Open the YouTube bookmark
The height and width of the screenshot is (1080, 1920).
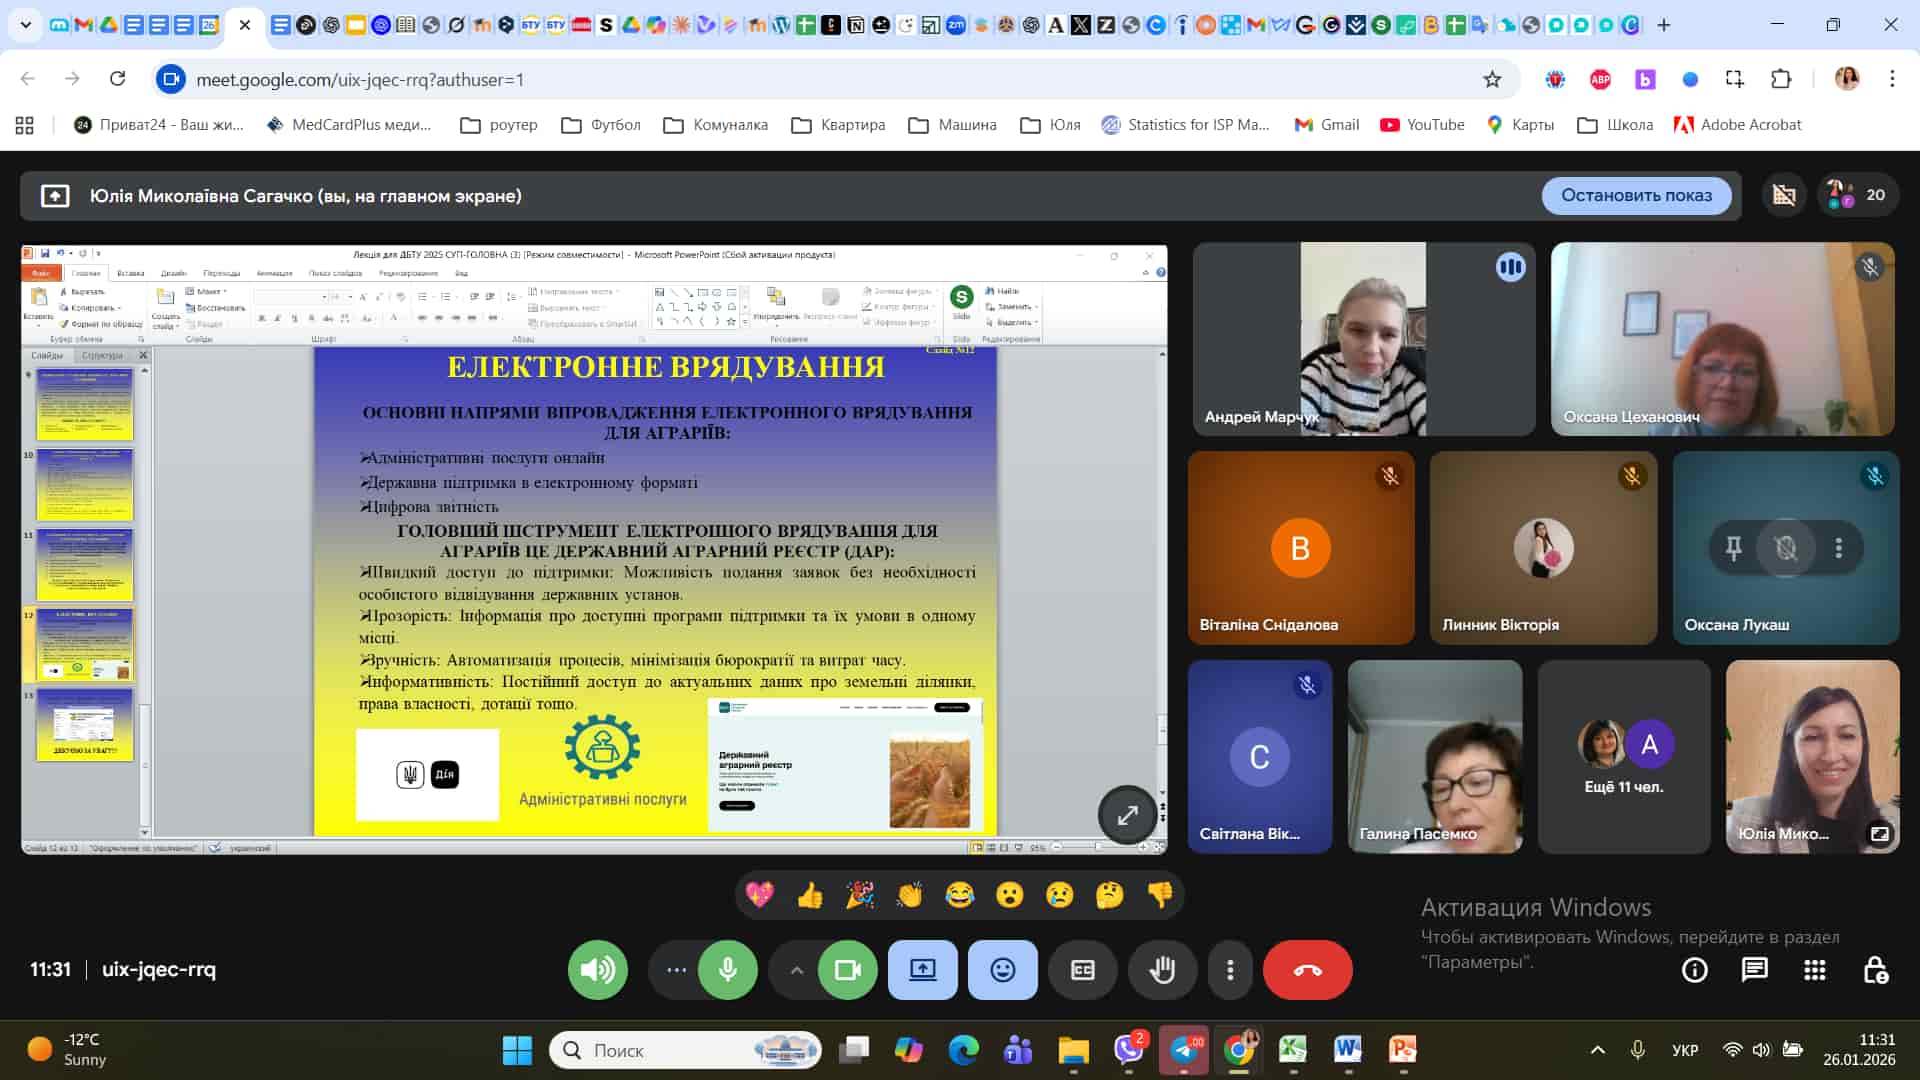click(1422, 125)
